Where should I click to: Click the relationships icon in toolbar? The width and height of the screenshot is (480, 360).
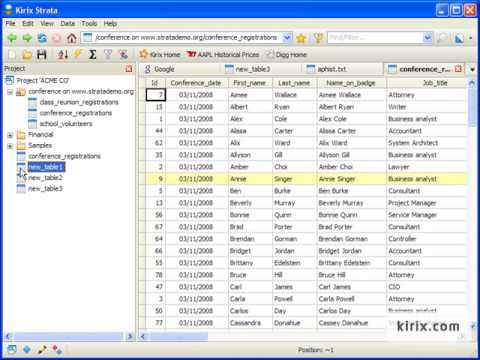[123, 54]
